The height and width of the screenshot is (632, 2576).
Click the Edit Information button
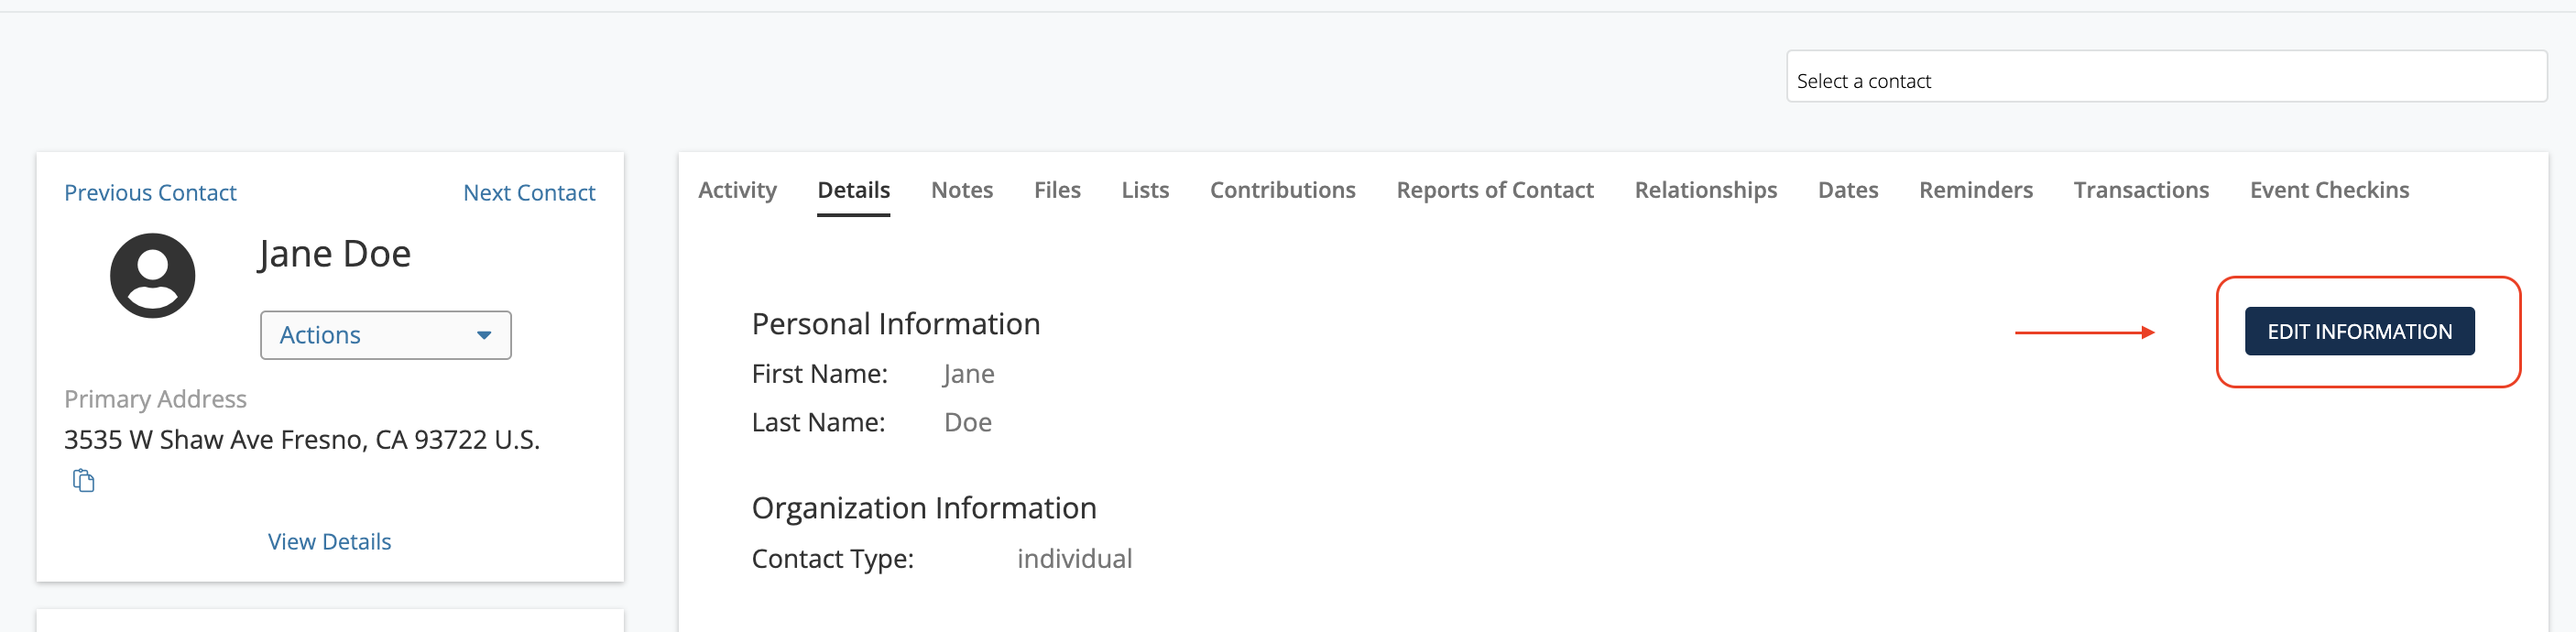coord(2359,331)
